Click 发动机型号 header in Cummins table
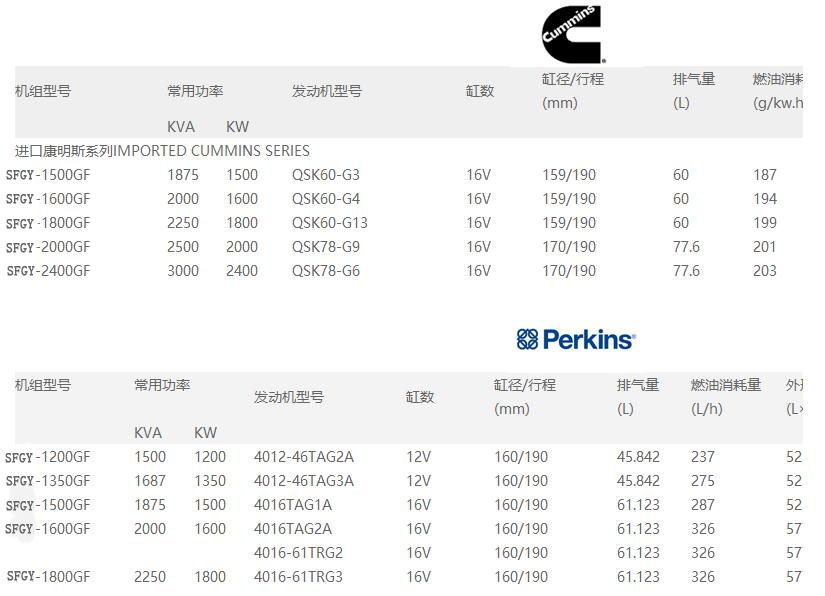 pyautogui.click(x=327, y=91)
